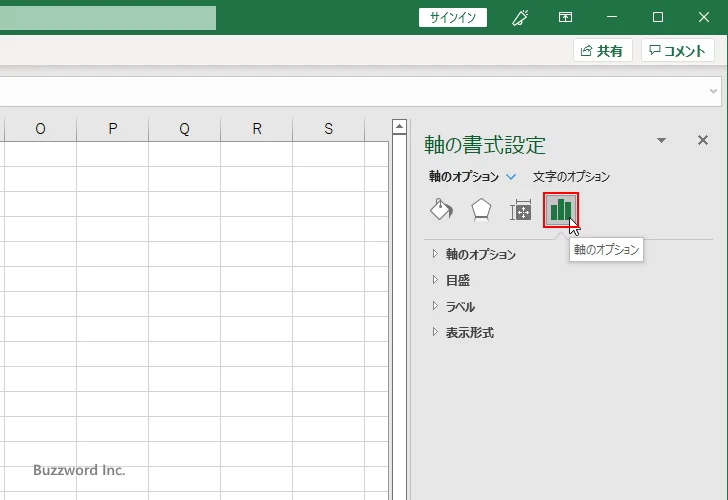Close the 軸の書式設定 pane
The height and width of the screenshot is (500, 728).
tap(702, 141)
